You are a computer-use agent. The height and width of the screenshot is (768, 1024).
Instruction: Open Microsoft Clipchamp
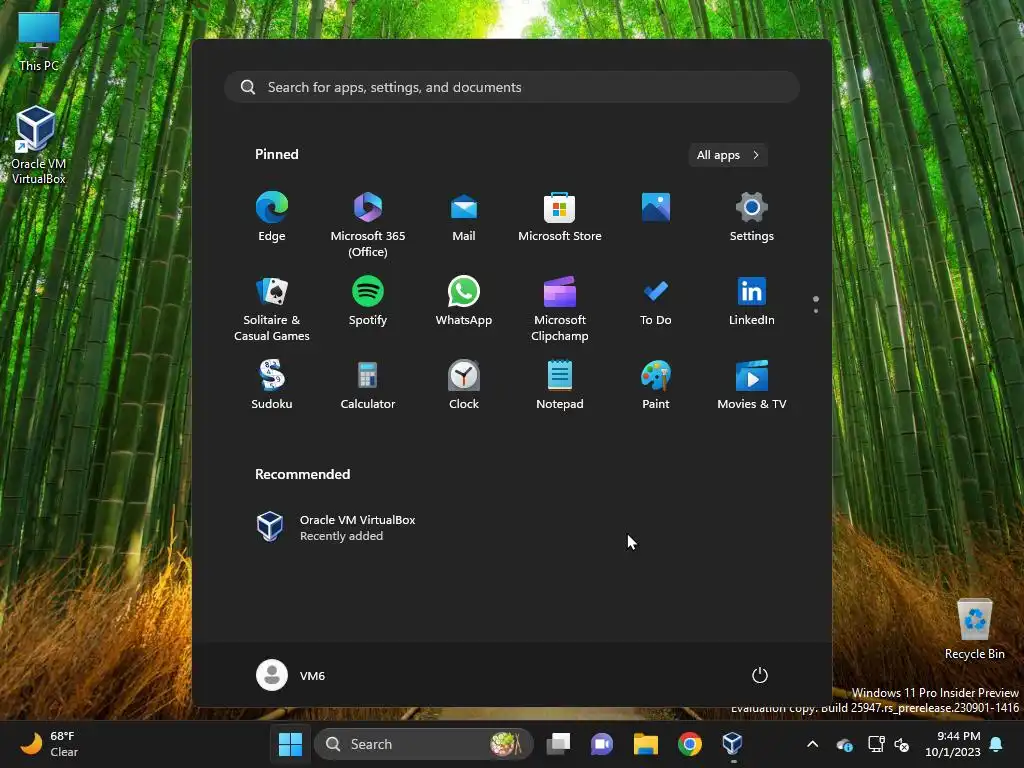pyautogui.click(x=560, y=308)
